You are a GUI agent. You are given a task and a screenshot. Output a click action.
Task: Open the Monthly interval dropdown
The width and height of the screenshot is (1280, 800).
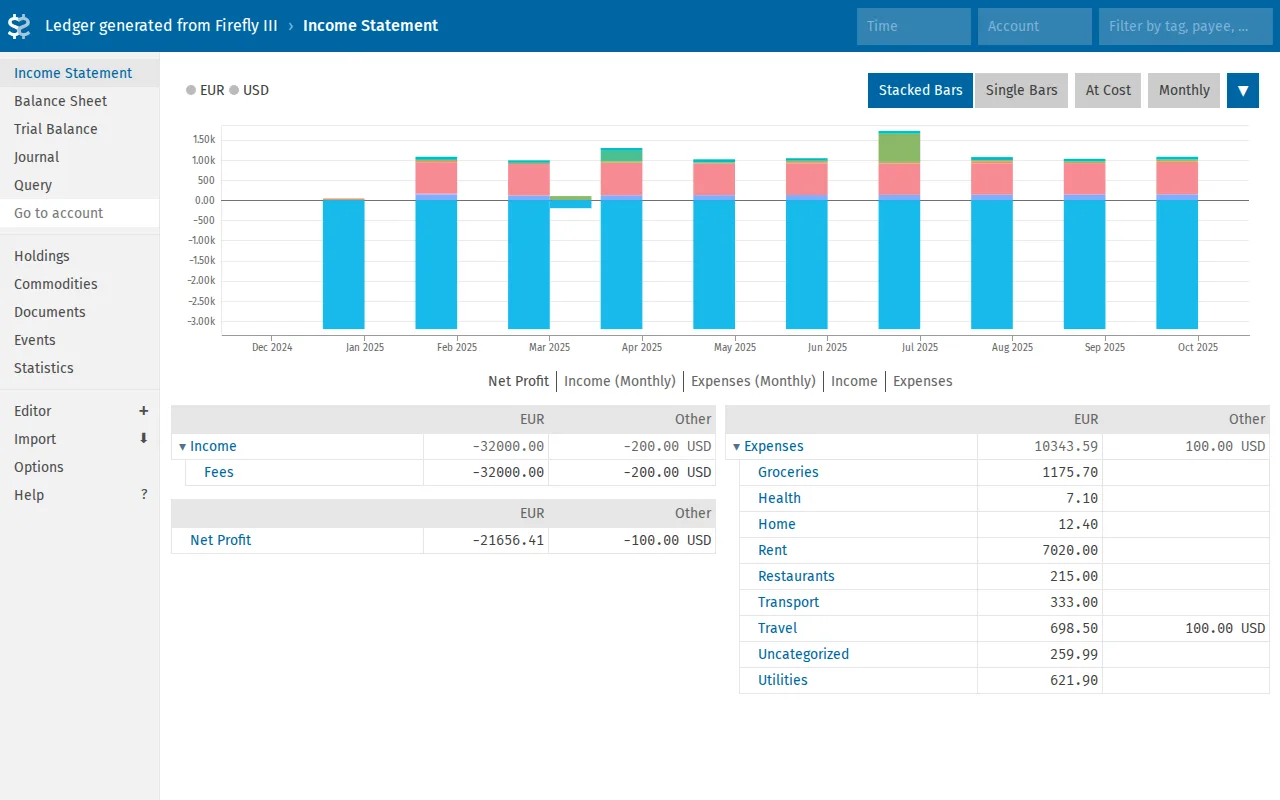pyautogui.click(x=1184, y=90)
